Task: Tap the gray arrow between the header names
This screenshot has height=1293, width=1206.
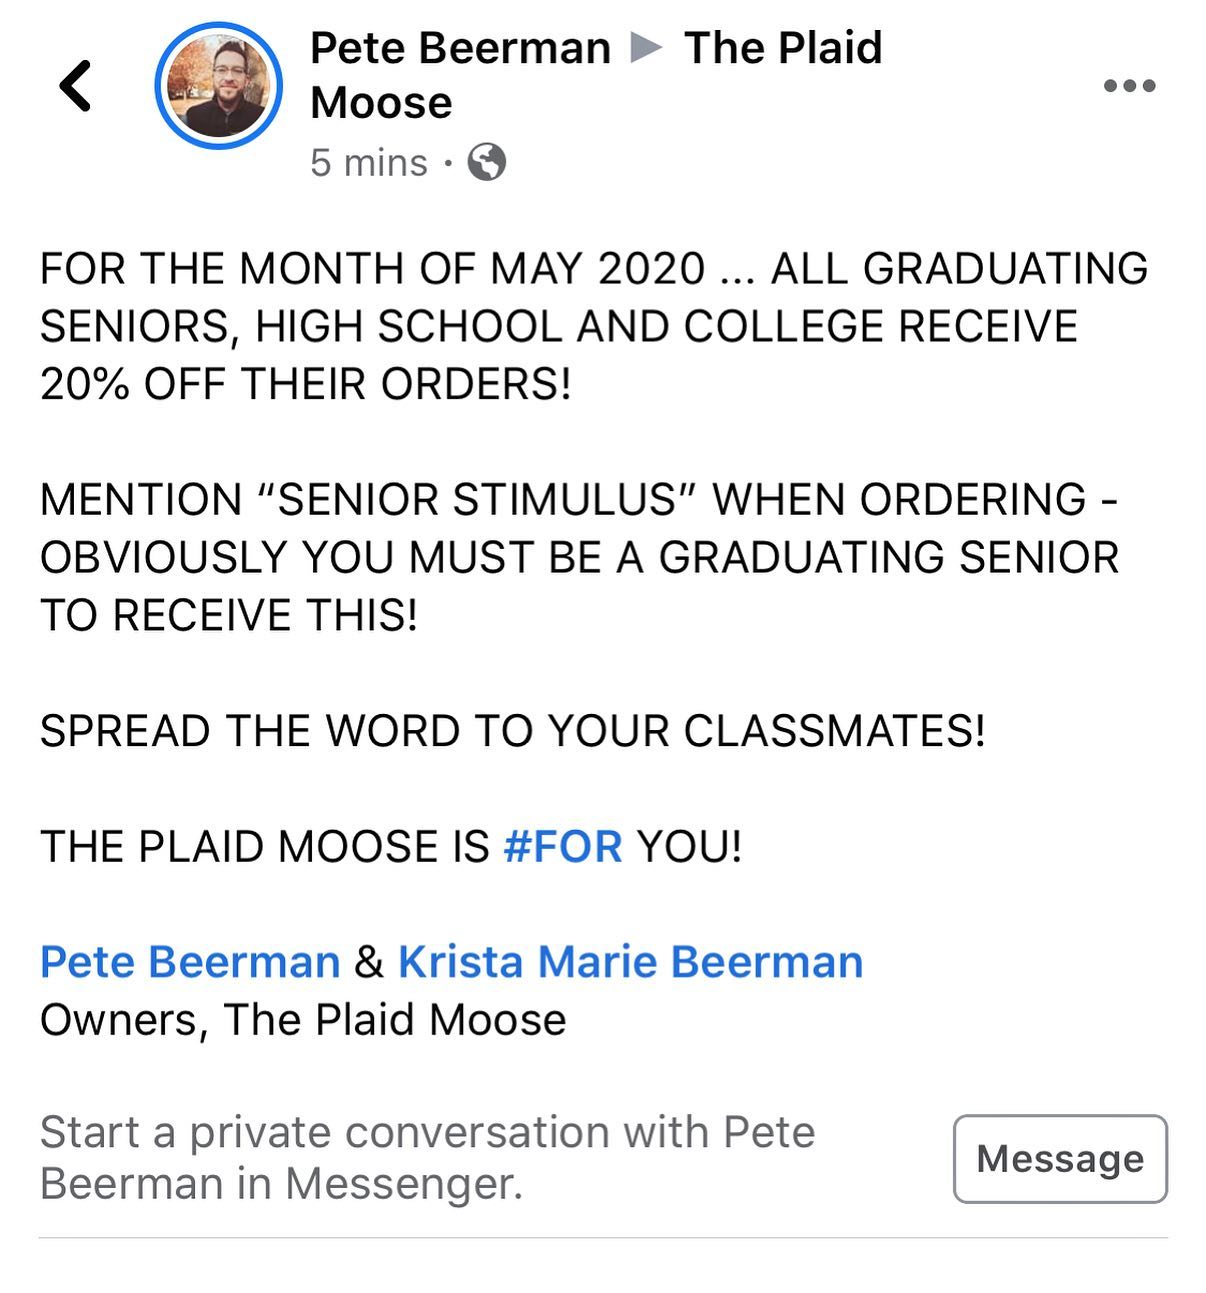Action: 646,47
